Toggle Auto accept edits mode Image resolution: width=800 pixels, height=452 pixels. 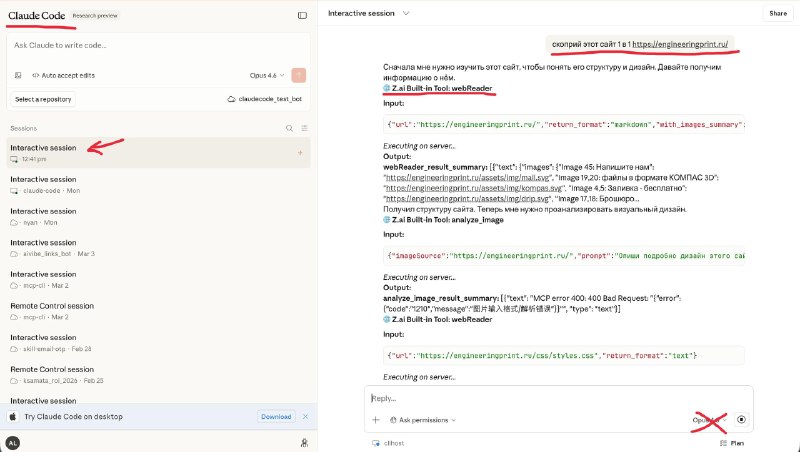point(63,75)
